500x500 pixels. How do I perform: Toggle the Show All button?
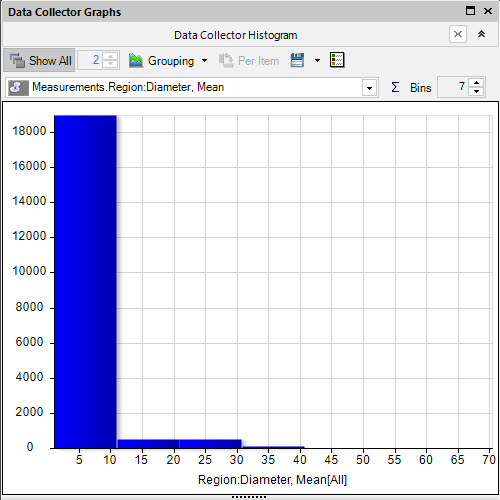(x=39, y=60)
